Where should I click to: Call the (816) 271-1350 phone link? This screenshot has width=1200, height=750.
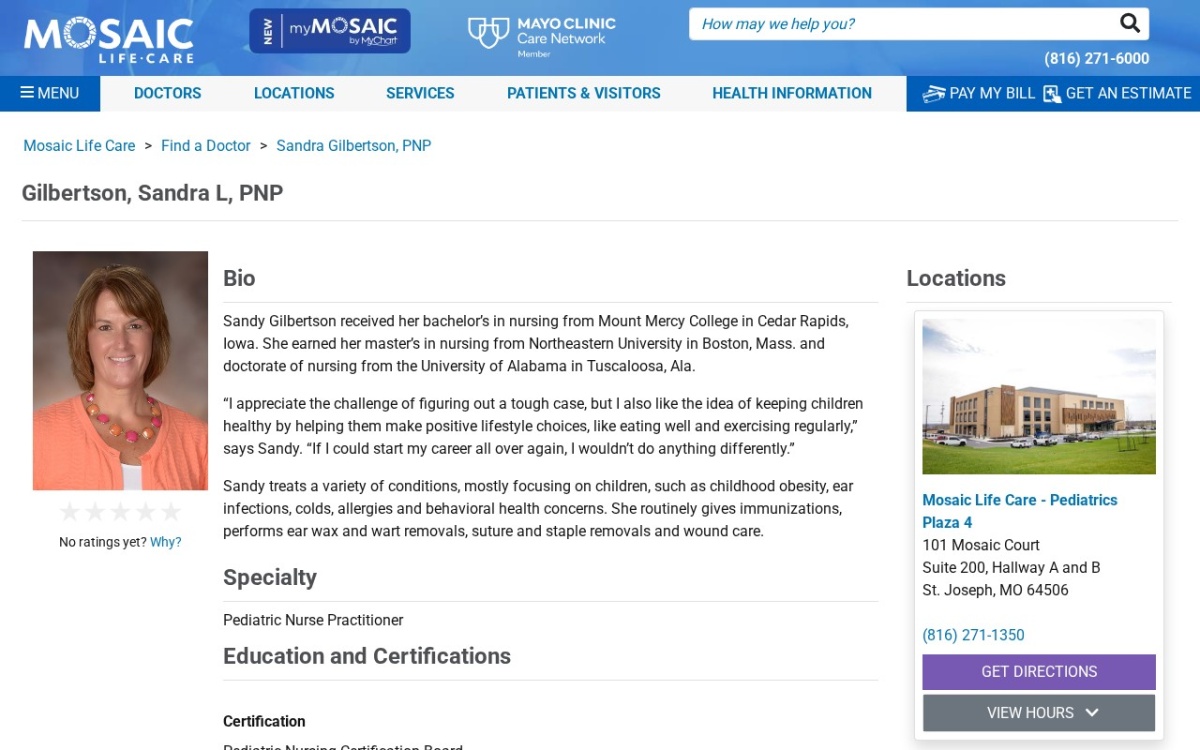click(973, 635)
